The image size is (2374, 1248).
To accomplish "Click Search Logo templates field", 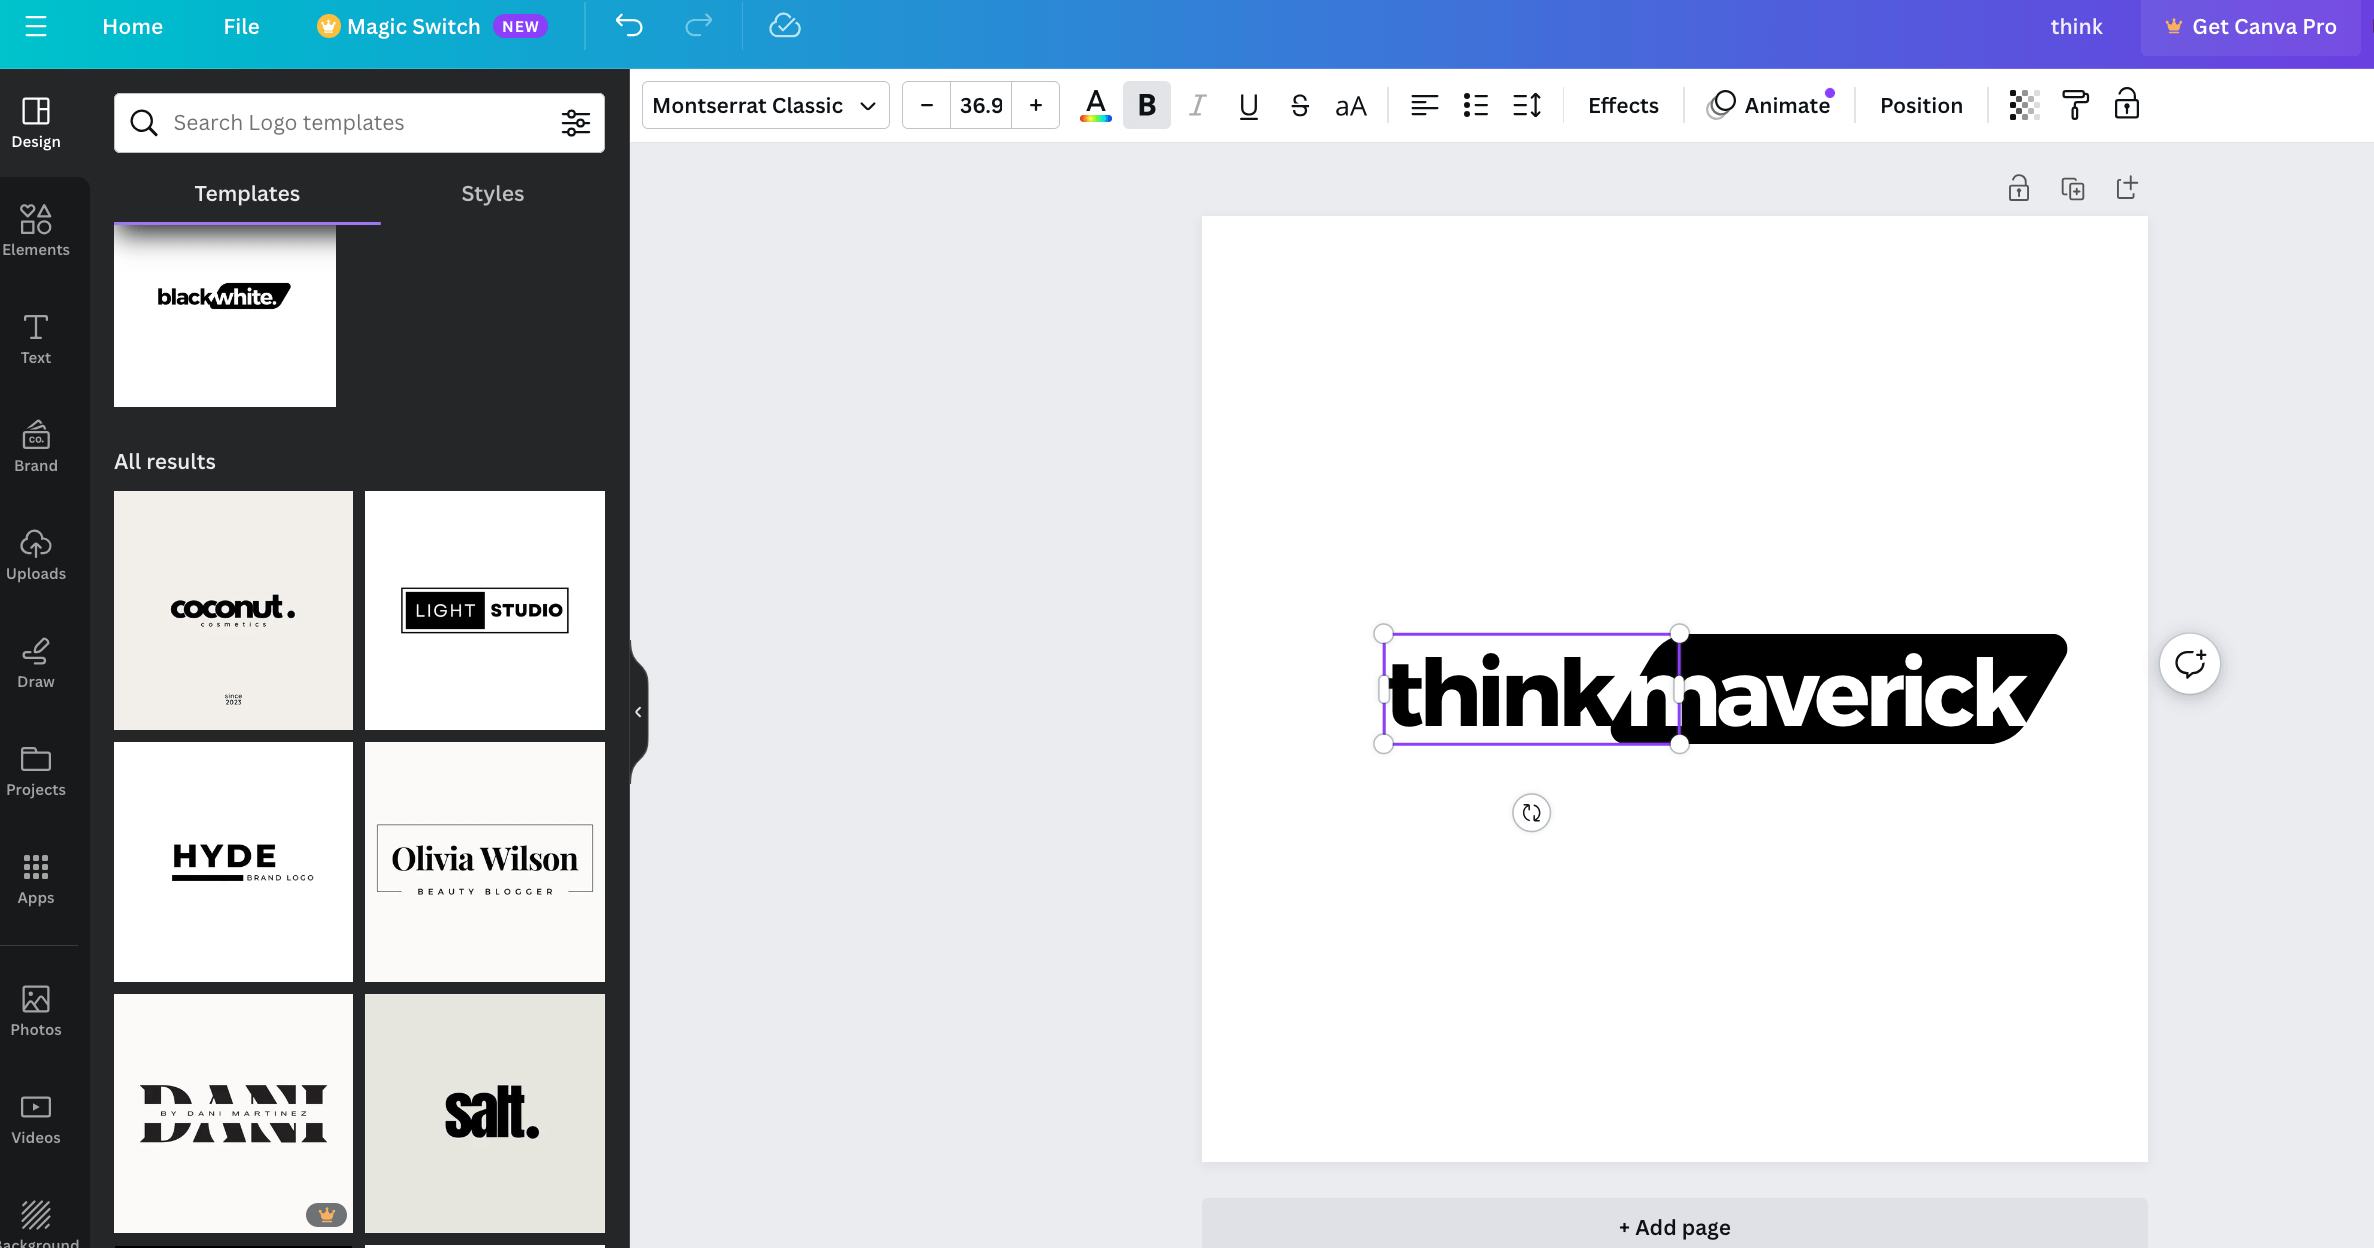I will 359,123.
